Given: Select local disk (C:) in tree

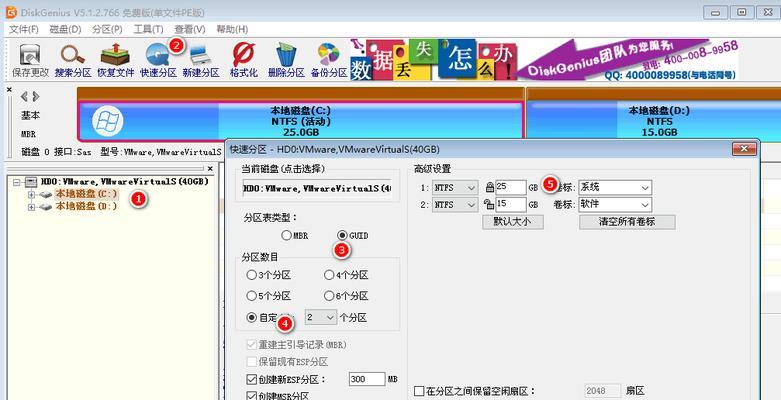Looking at the screenshot, I should pos(86,194).
